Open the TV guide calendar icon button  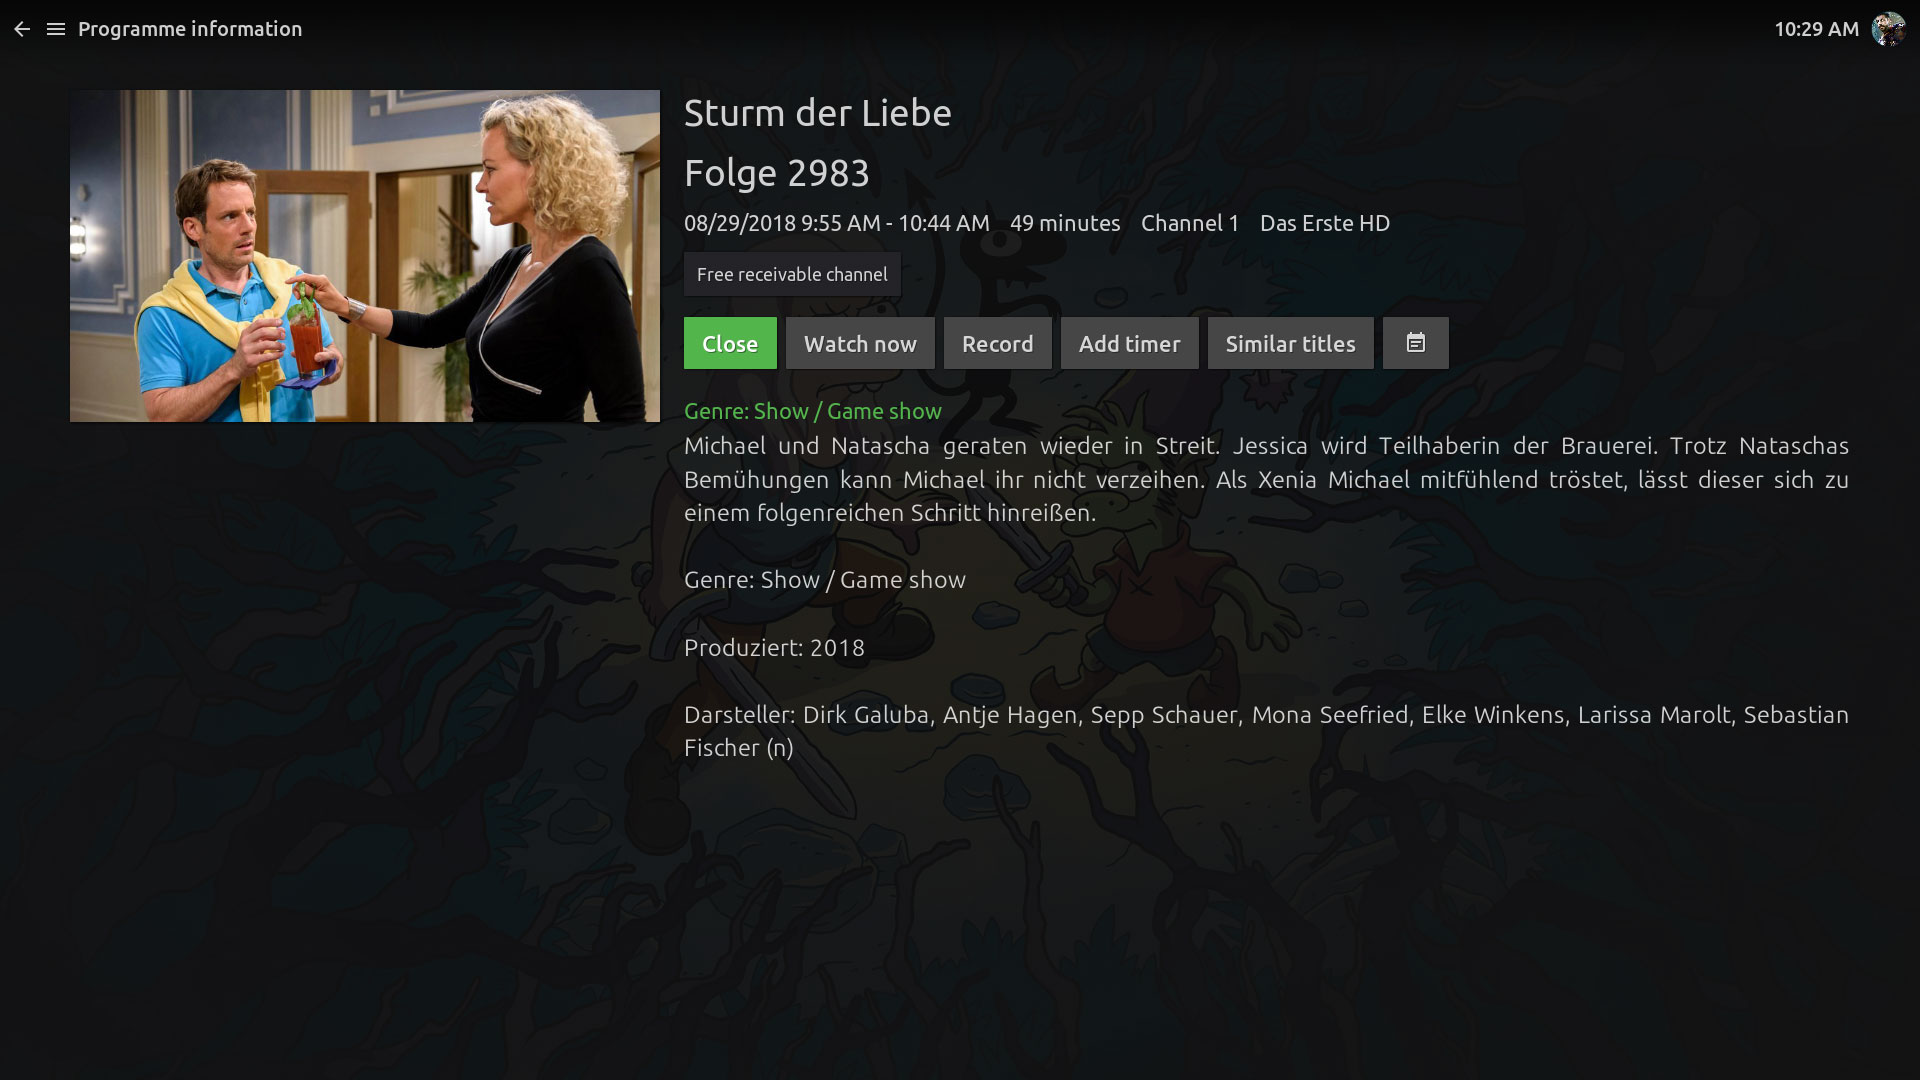pos(1415,343)
